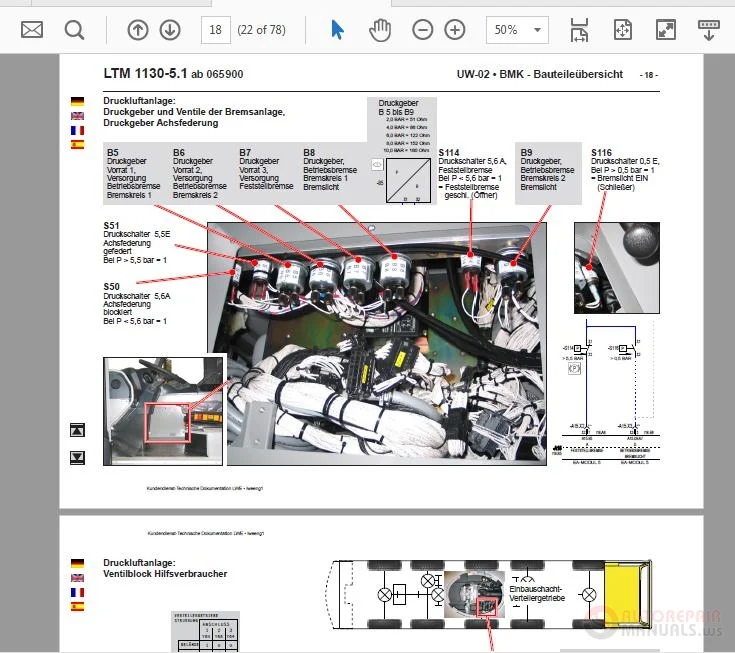Click 'Ventilblock Hilfsverbraucher' heading

(x=165, y=573)
